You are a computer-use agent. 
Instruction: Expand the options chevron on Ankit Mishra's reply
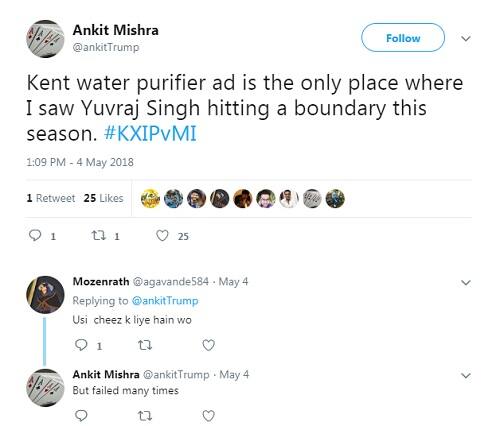point(466,376)
